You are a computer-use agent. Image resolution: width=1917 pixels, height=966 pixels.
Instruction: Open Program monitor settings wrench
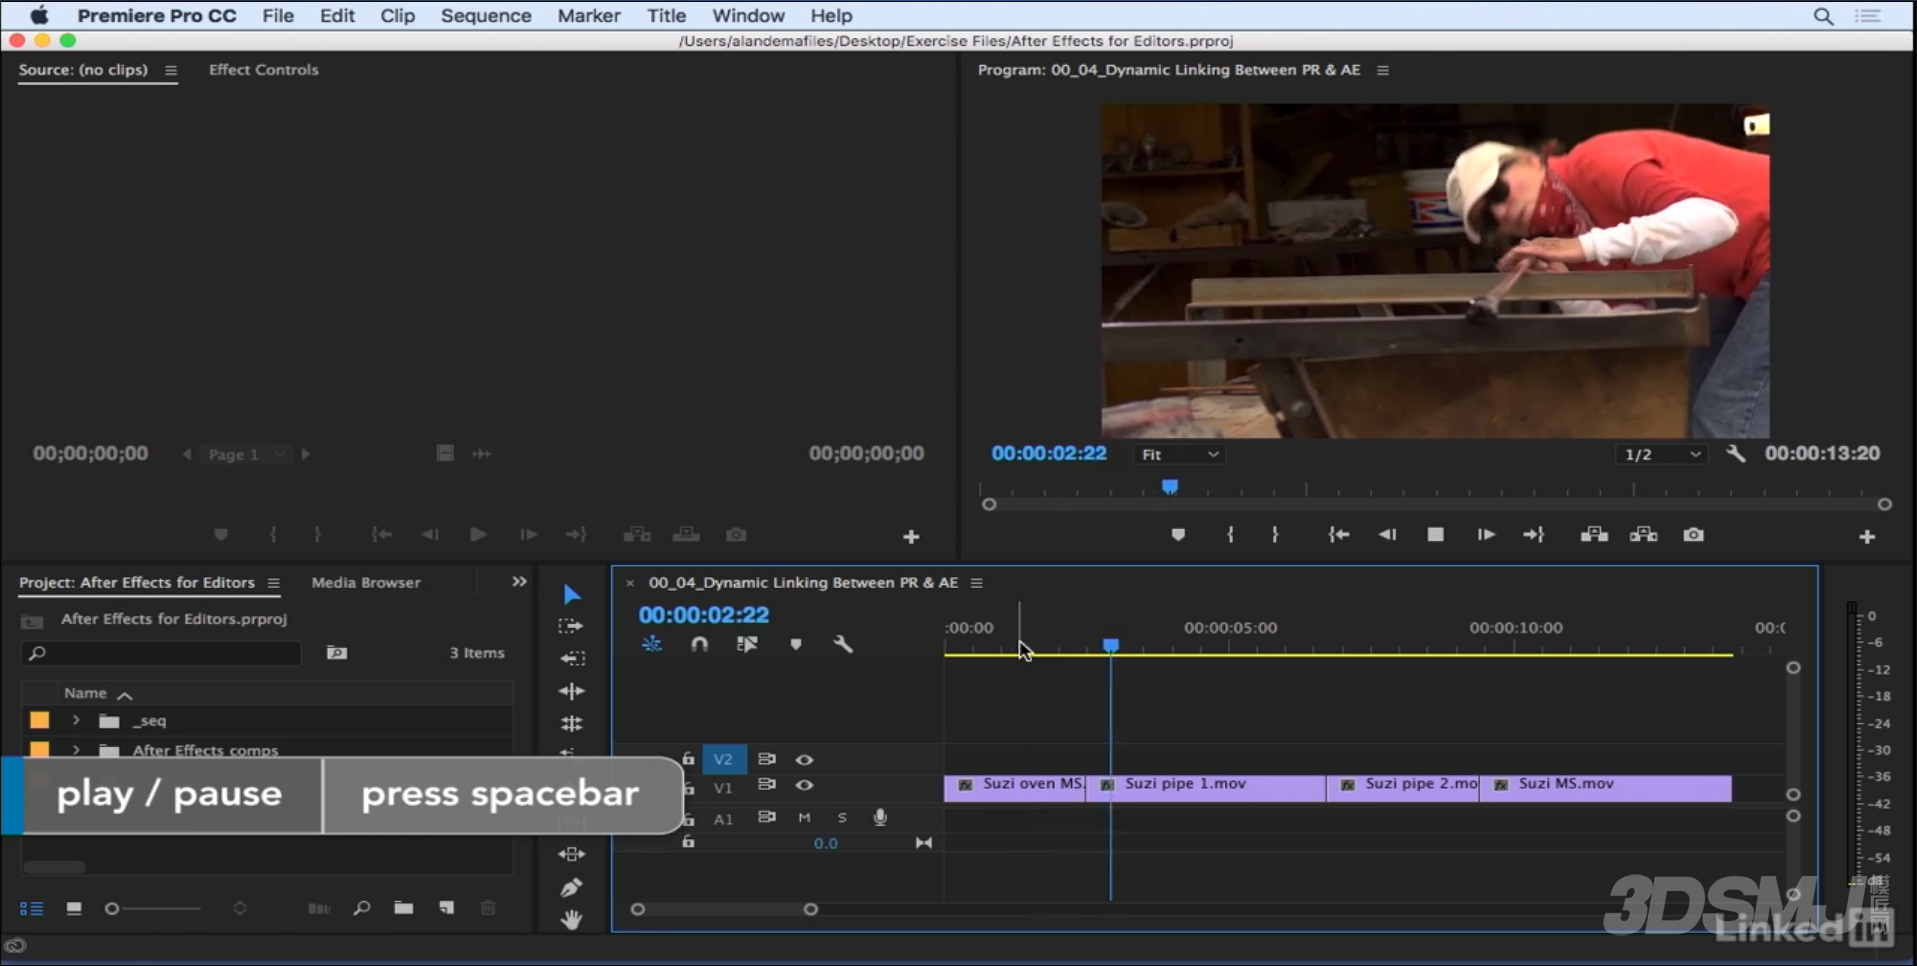(1736, 454)
